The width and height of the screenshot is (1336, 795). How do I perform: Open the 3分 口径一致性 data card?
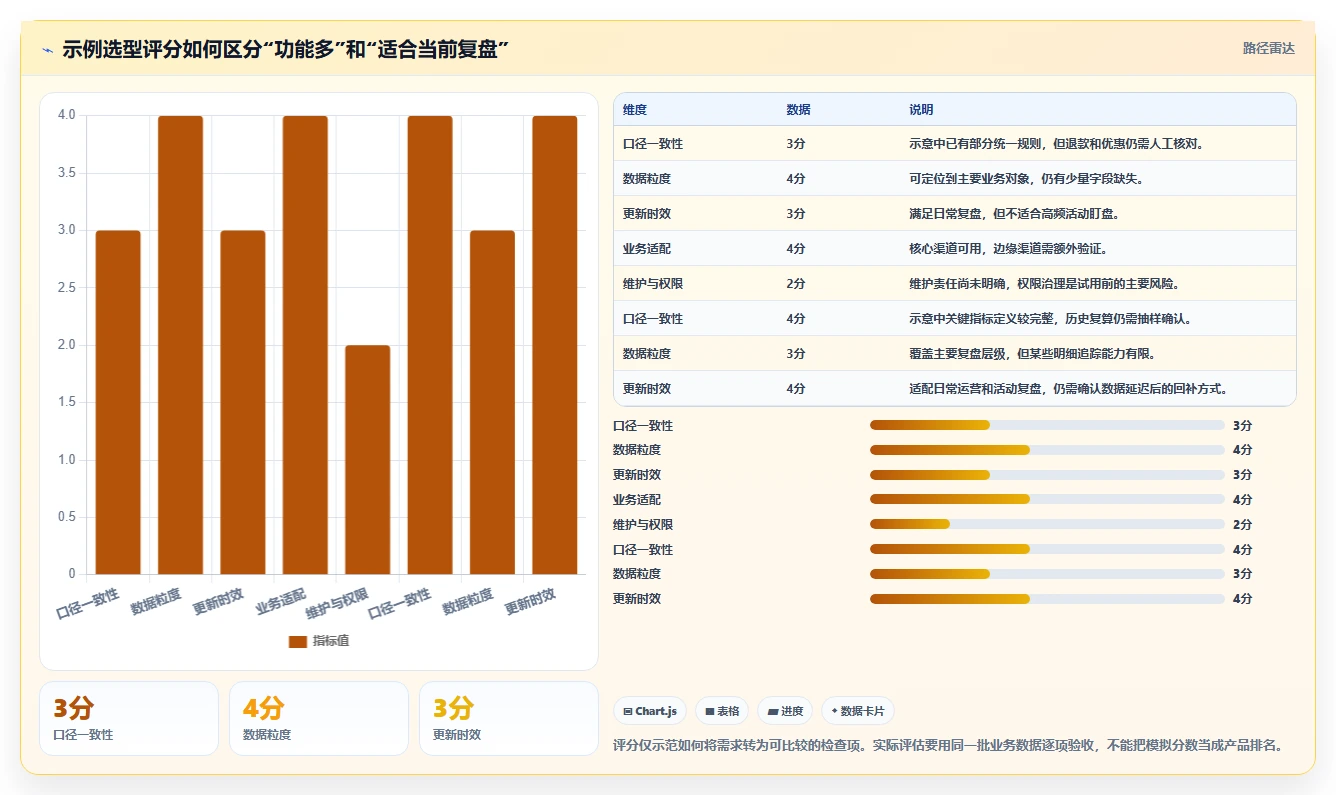[x=129, y=718]
